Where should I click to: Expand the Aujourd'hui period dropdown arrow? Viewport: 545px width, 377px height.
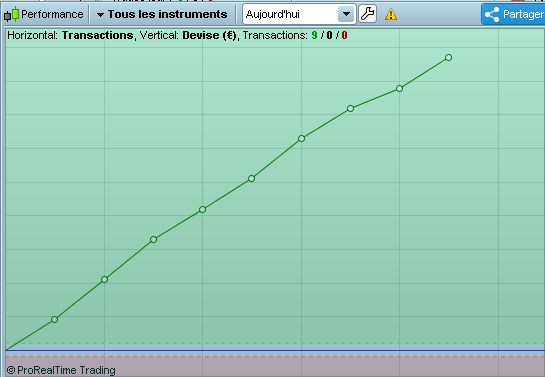coord(346,14)
